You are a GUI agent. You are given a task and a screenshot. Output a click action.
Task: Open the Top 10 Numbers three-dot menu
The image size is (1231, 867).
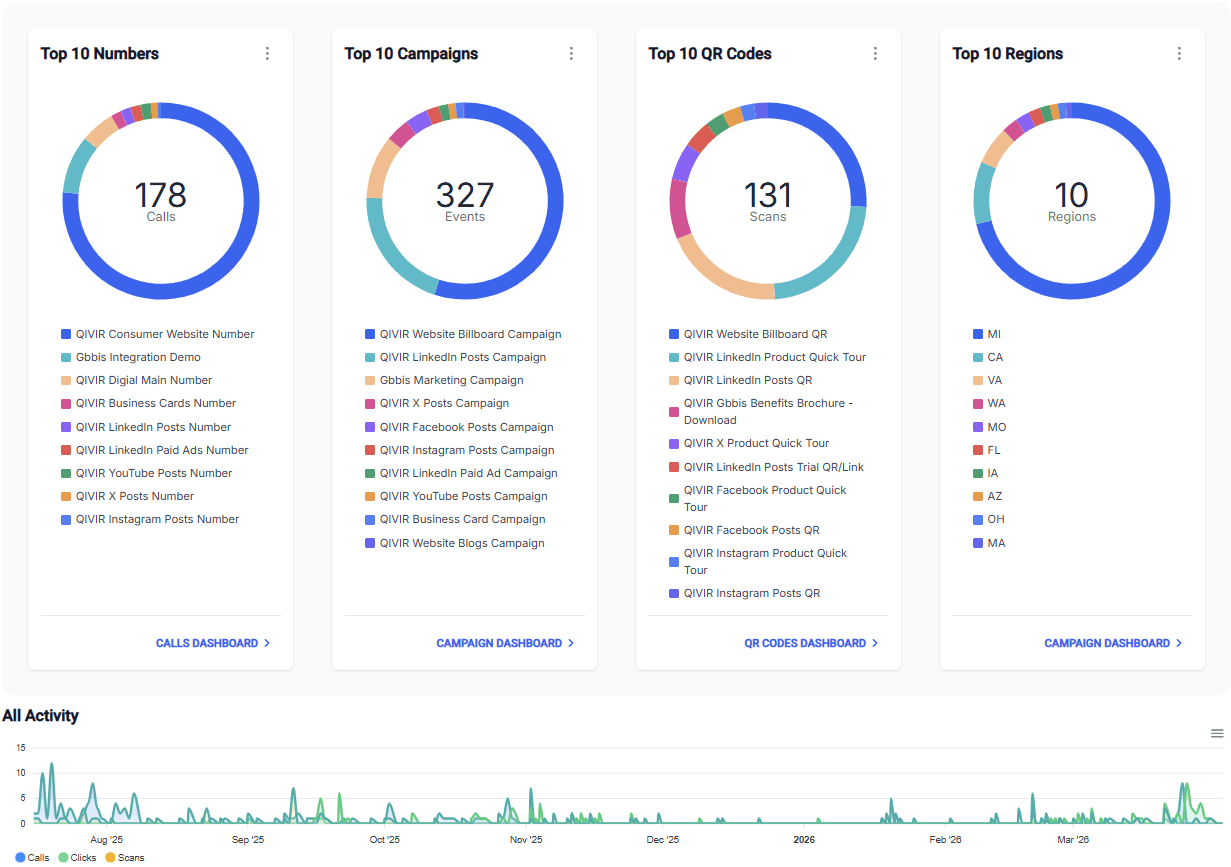pos(267,53)
